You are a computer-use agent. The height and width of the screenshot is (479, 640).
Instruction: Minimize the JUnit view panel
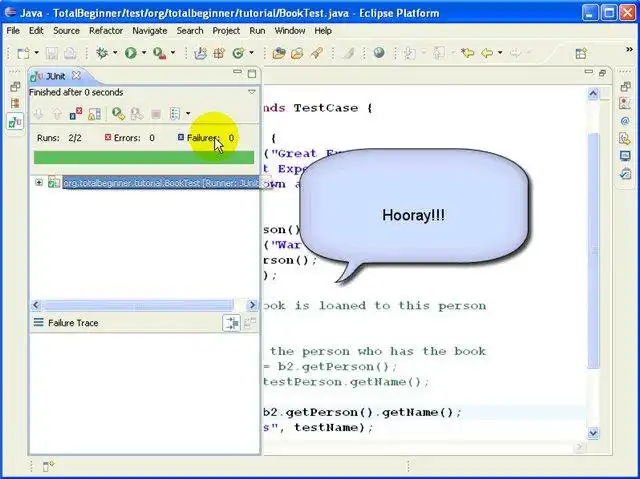(237, 72)
